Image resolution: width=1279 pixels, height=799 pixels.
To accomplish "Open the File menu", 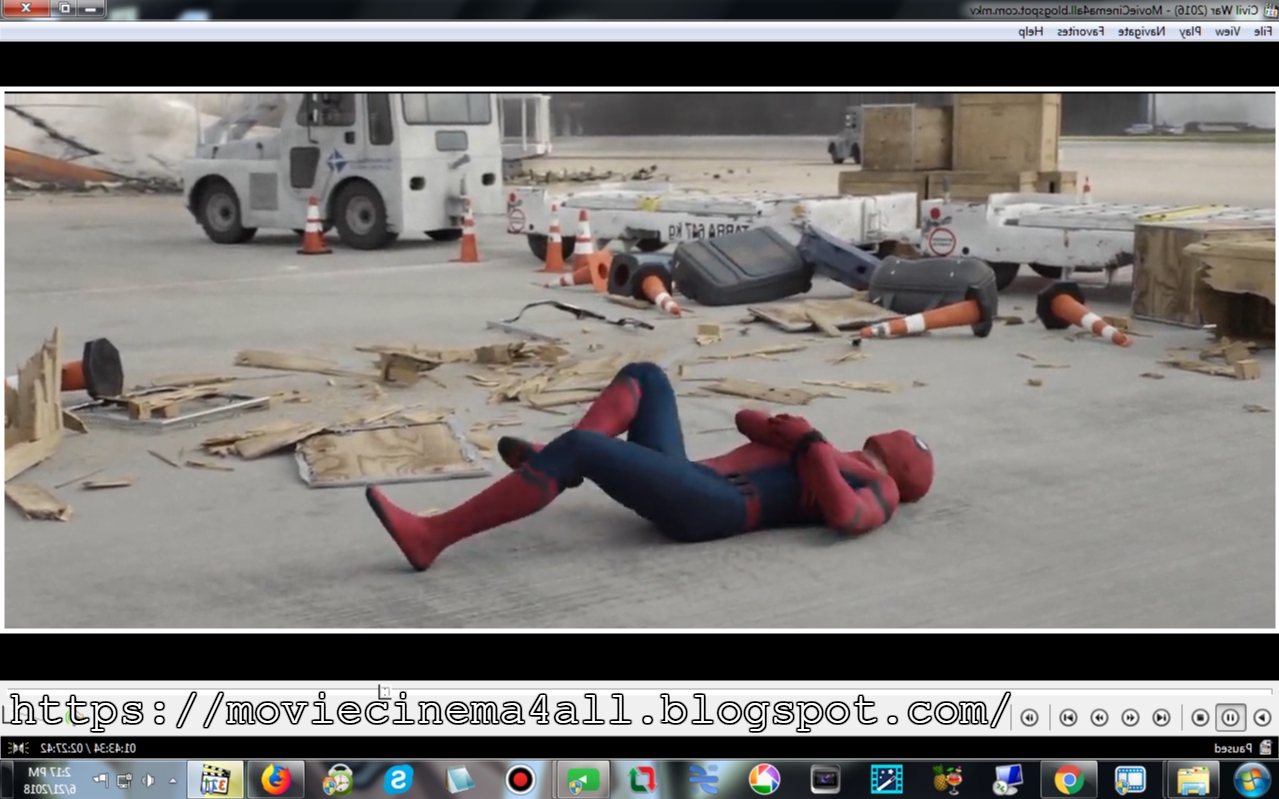I will (1263, 31).
